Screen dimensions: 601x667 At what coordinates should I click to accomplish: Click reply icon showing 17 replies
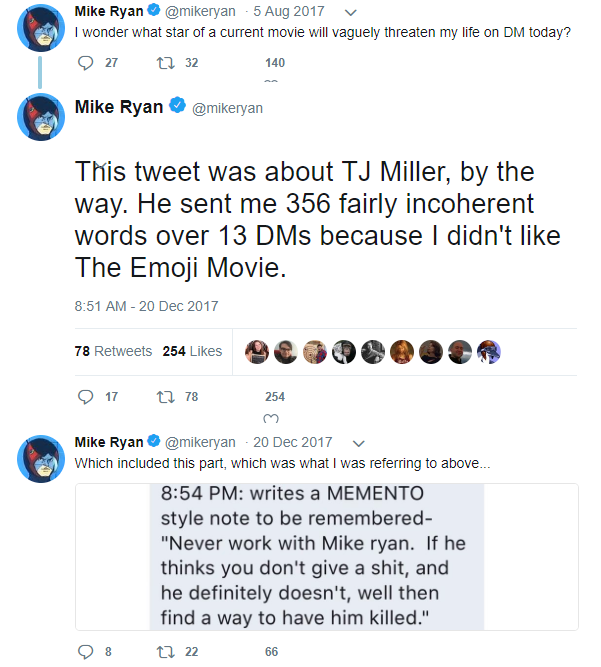85,397
